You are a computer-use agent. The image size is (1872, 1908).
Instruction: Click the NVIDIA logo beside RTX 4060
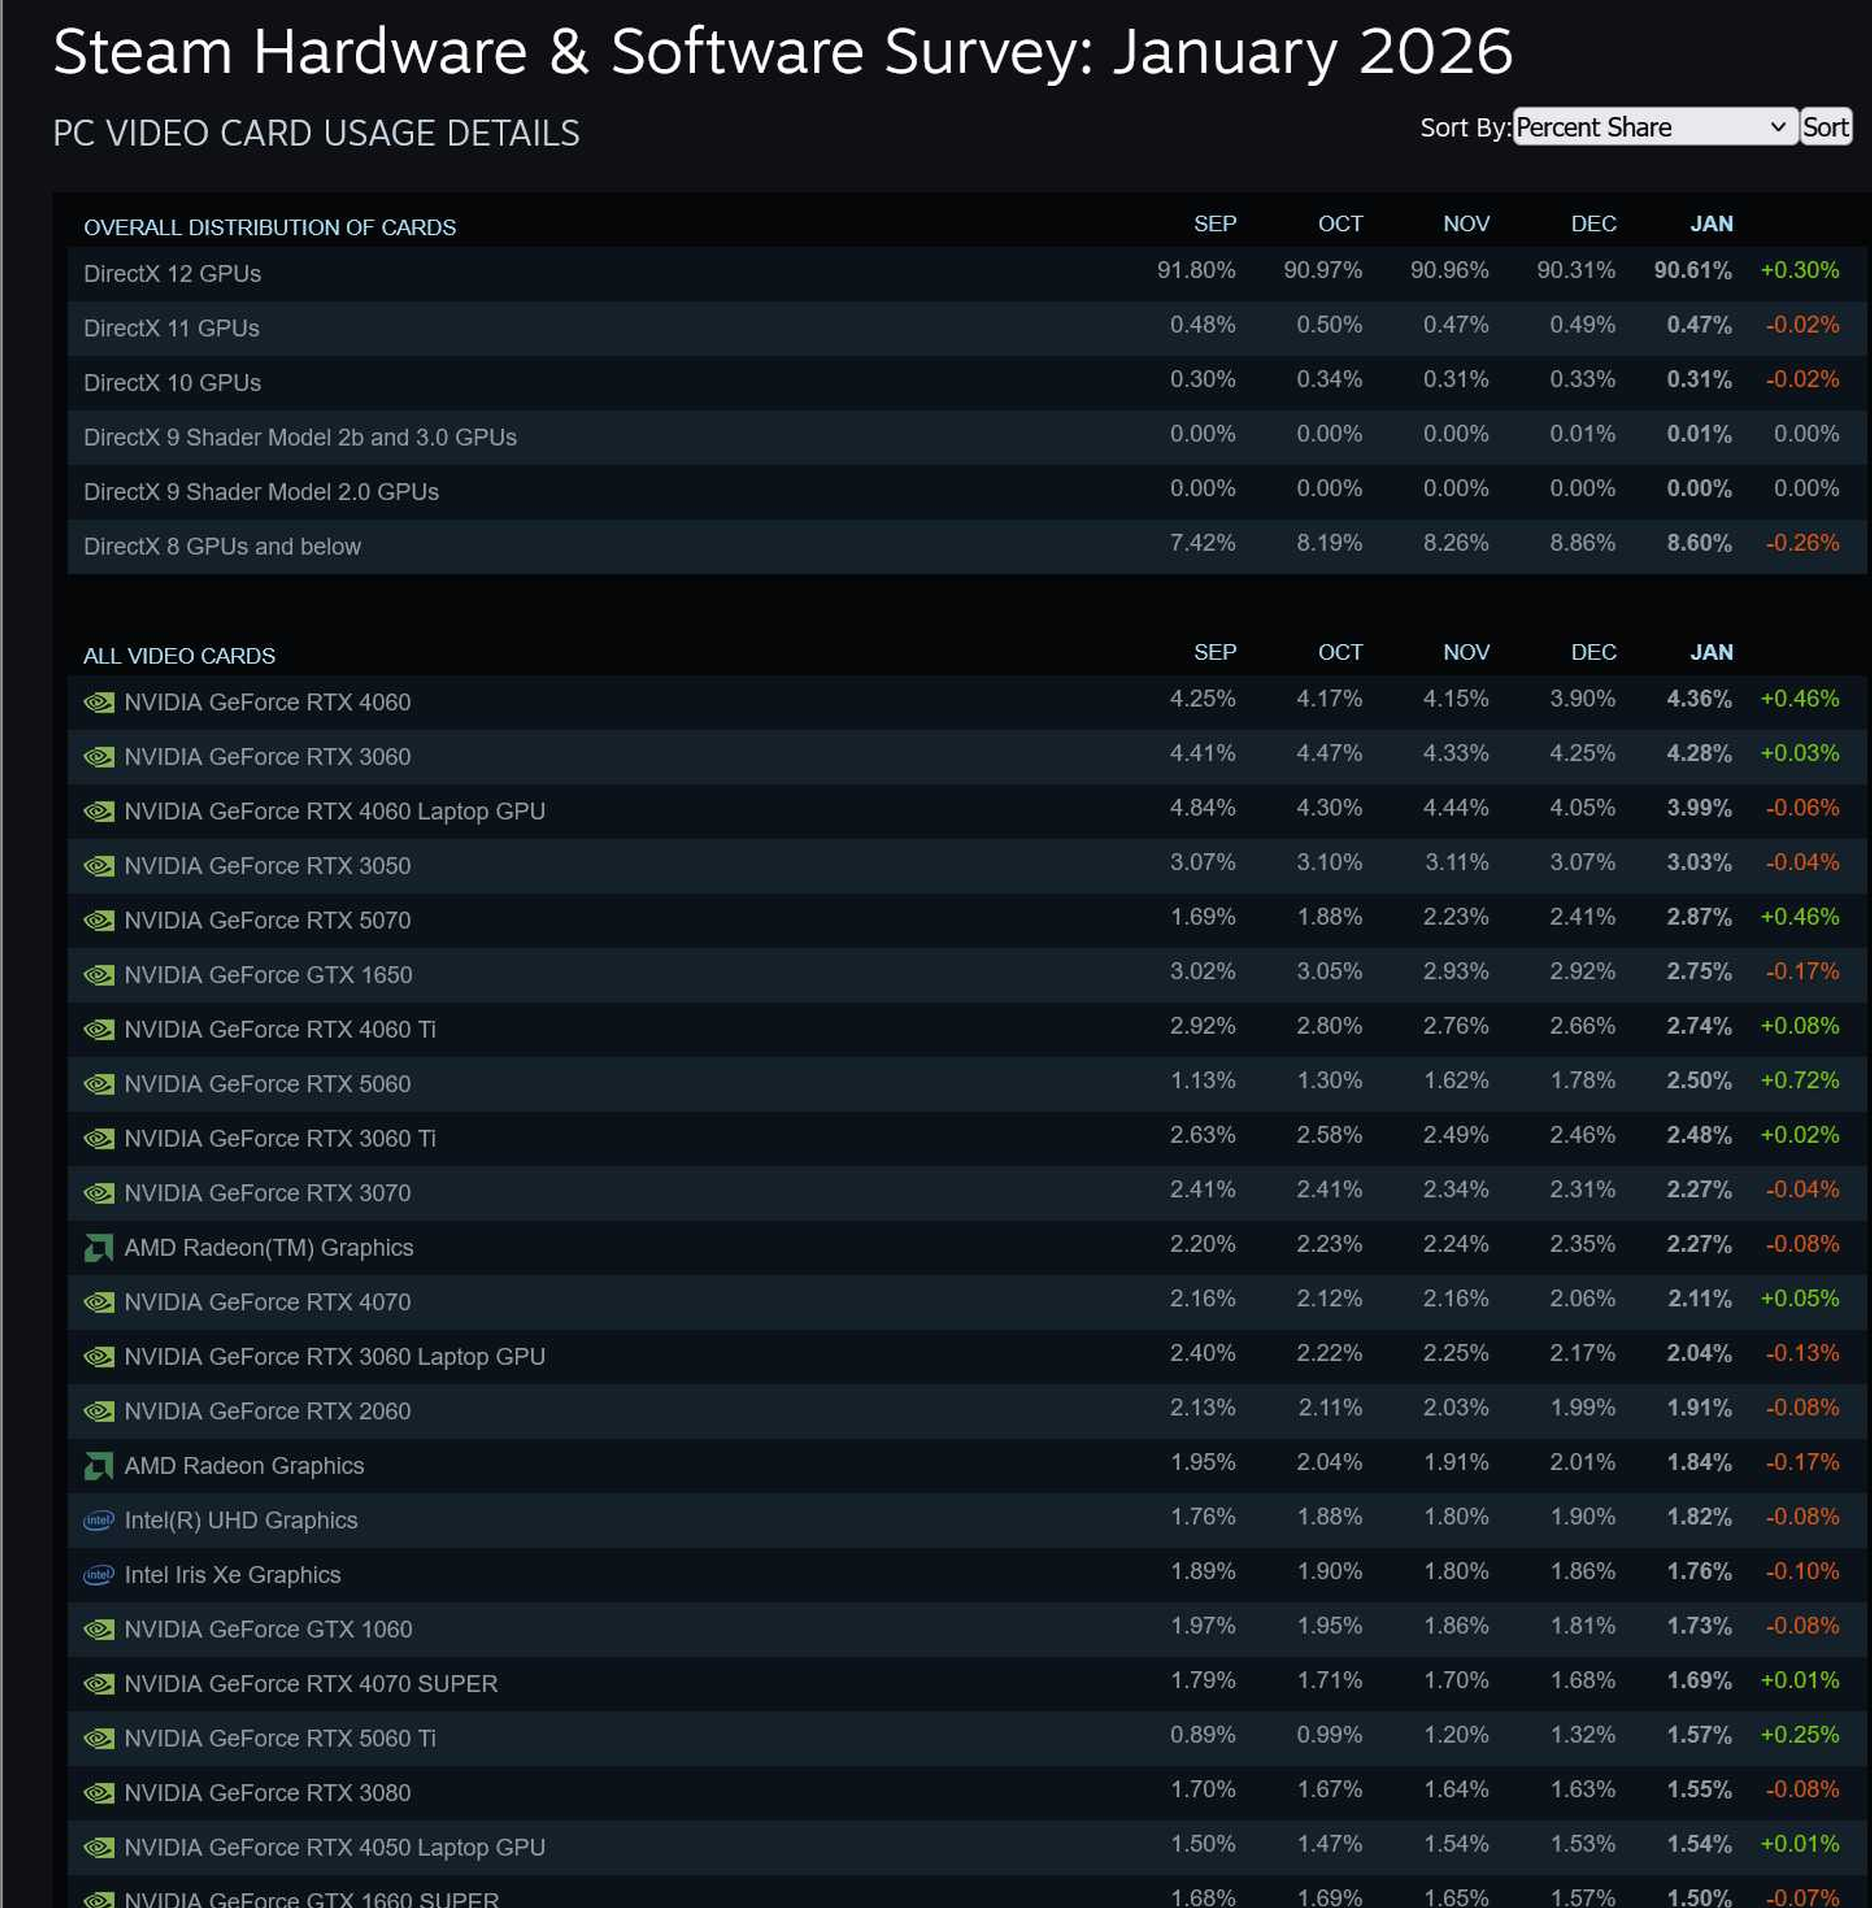coord(99,702)
